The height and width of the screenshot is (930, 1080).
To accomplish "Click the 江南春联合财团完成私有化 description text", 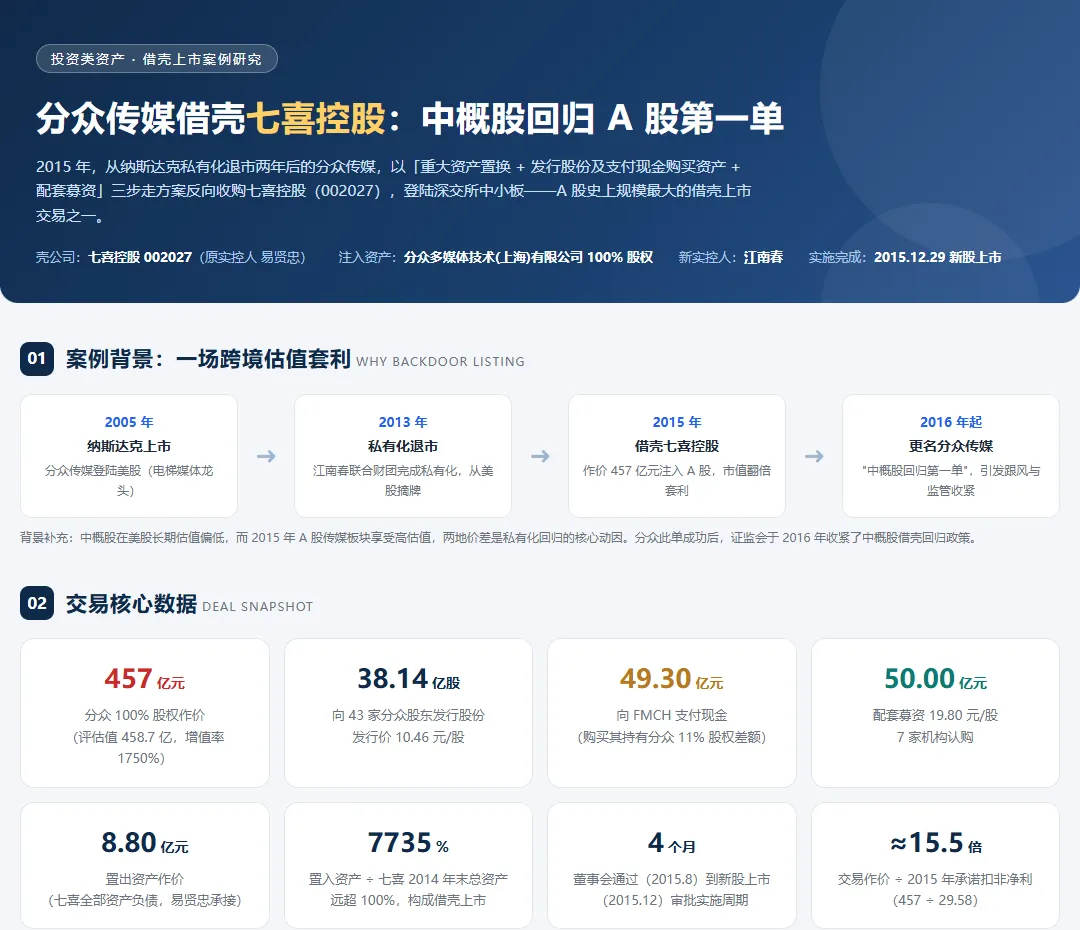I will click(403, 480).
